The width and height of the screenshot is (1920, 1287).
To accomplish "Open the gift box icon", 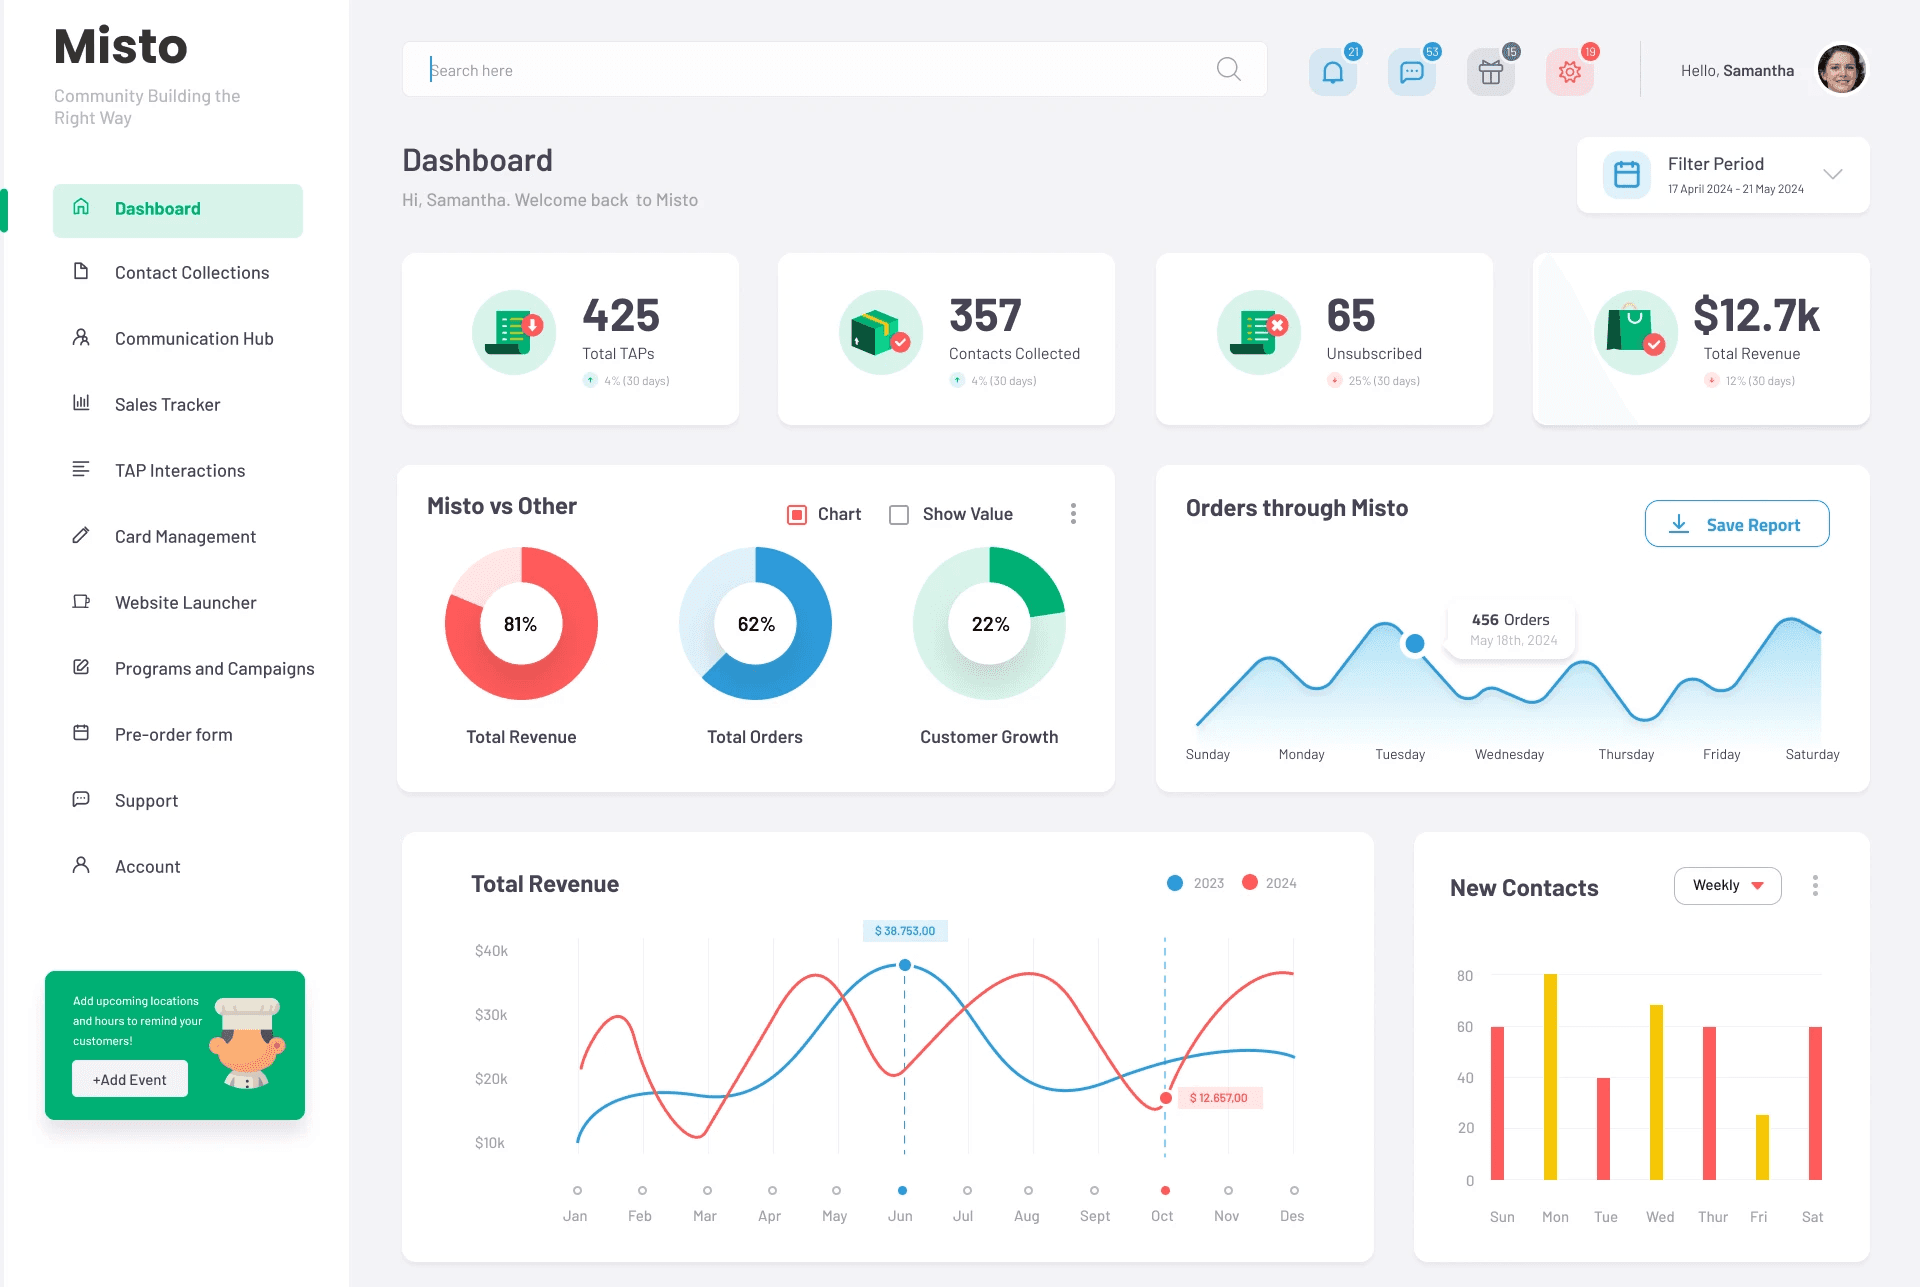I will 1491,72.
